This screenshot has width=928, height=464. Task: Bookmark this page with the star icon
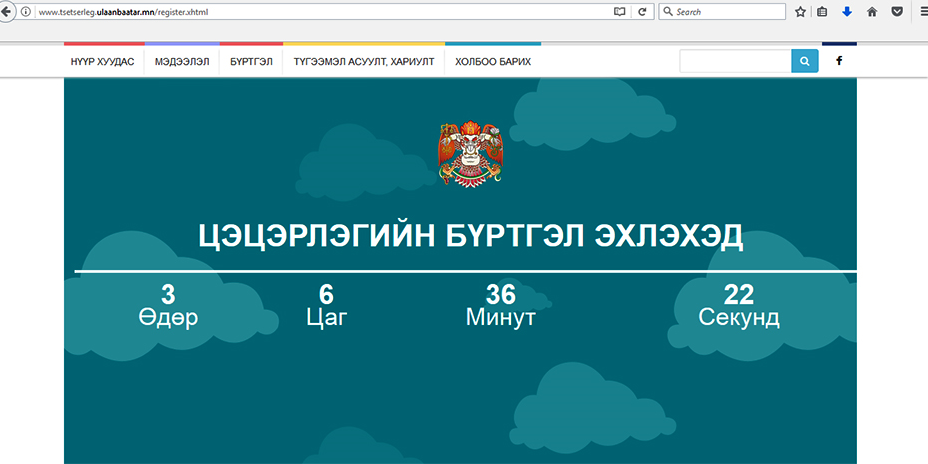click(800, 12)
